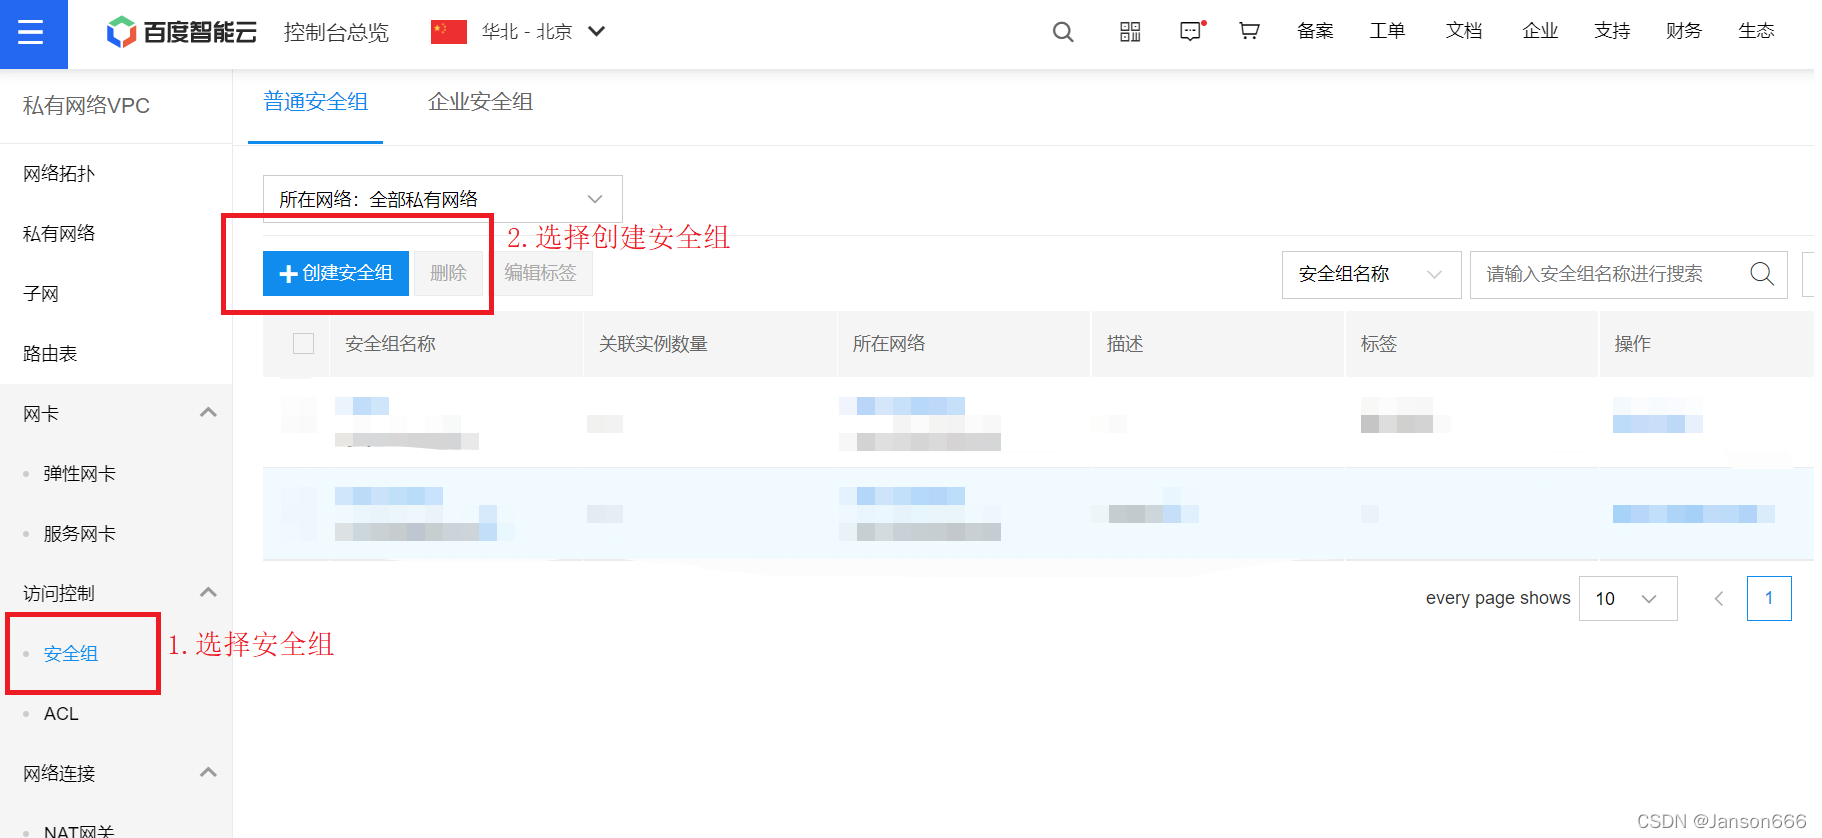
Task: Open the 所在网络 全部私有网络 dropdown
Action: click(x=442, y=199)
